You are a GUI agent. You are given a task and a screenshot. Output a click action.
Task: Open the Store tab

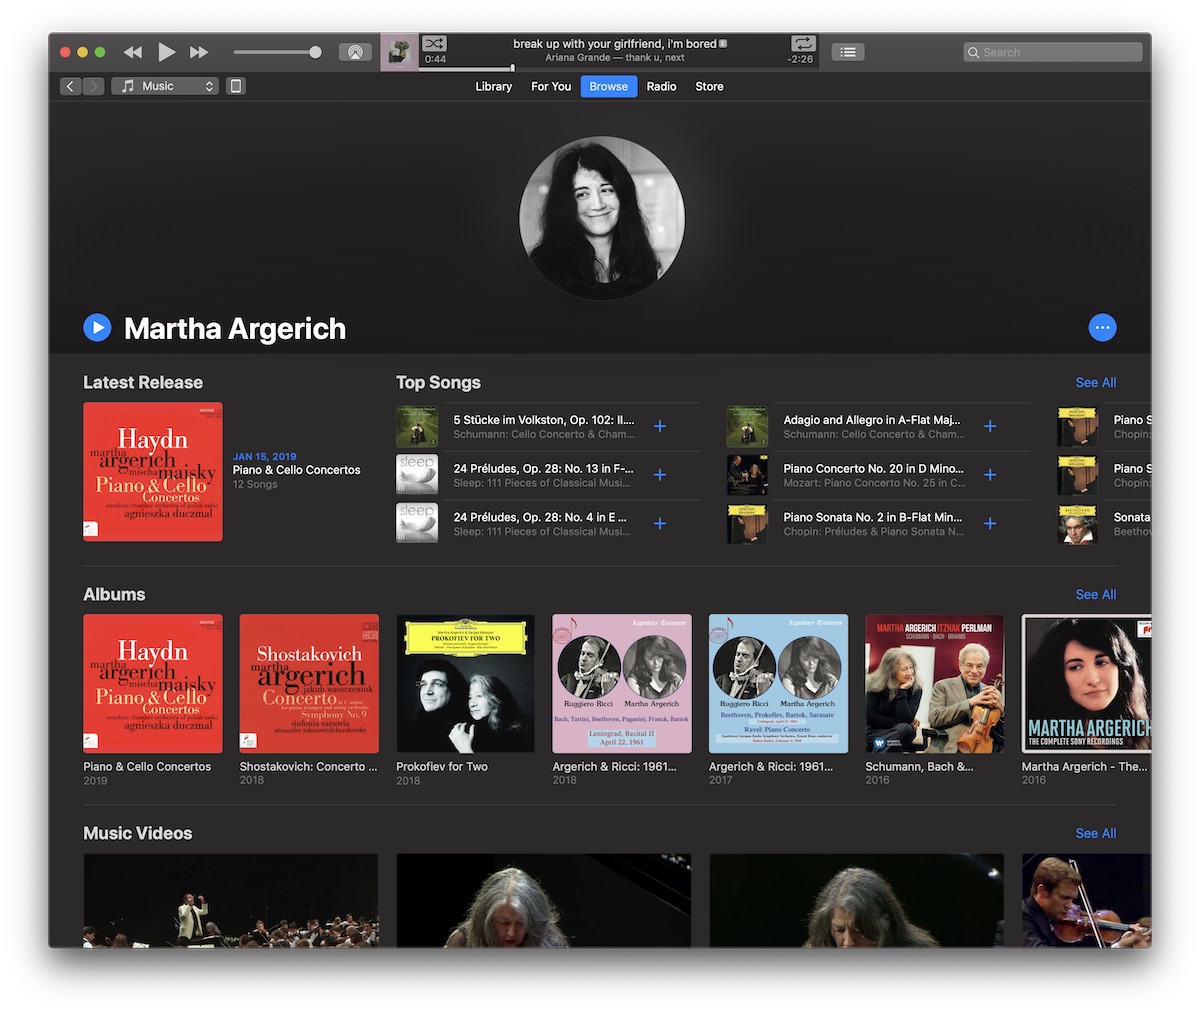coord(709,87)
